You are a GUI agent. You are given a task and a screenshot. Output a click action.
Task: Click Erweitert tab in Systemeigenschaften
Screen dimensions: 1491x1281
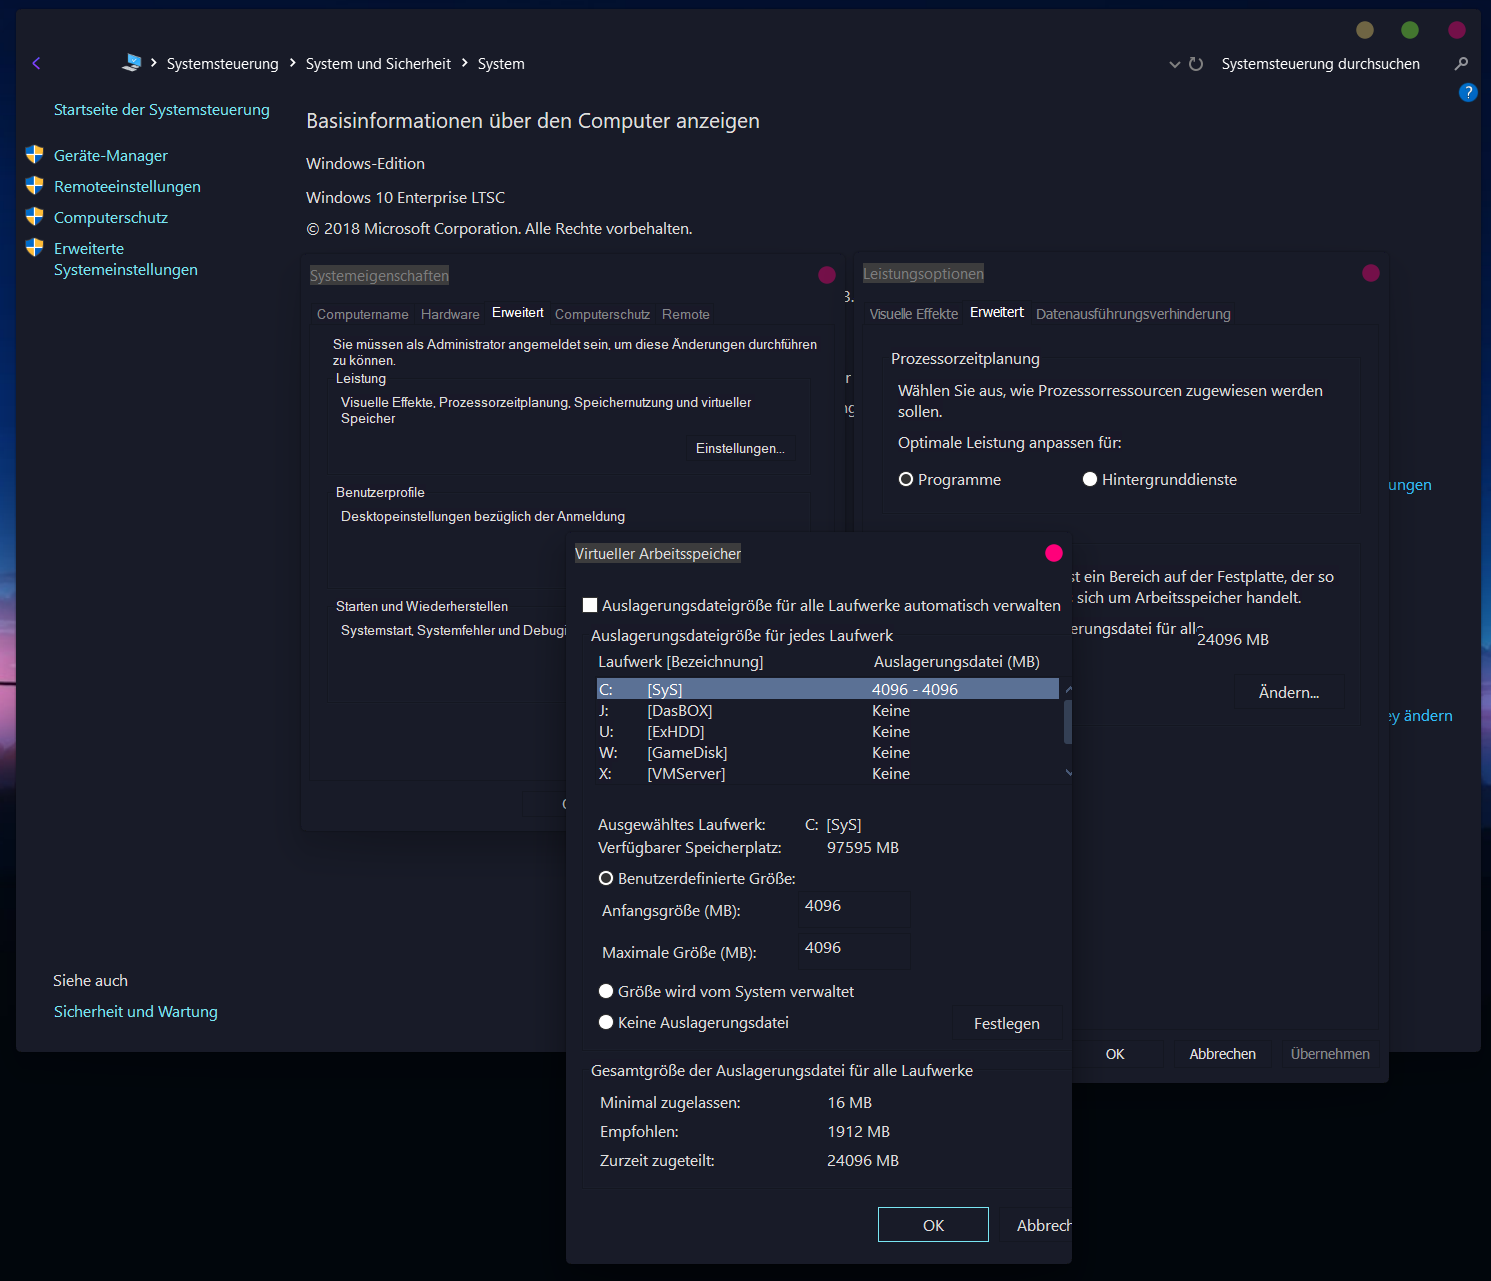[518, 313]
